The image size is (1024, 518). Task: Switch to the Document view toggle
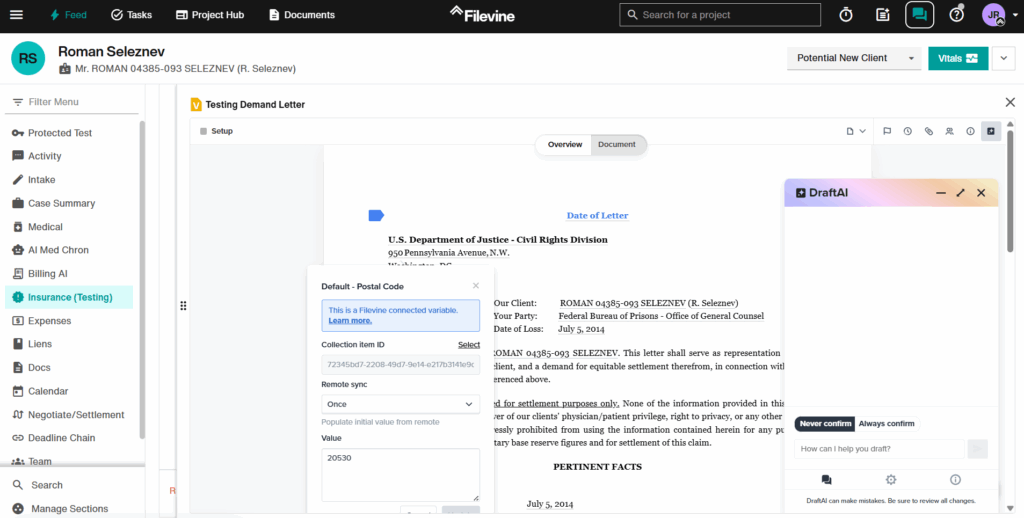click(x=617, y=145)
